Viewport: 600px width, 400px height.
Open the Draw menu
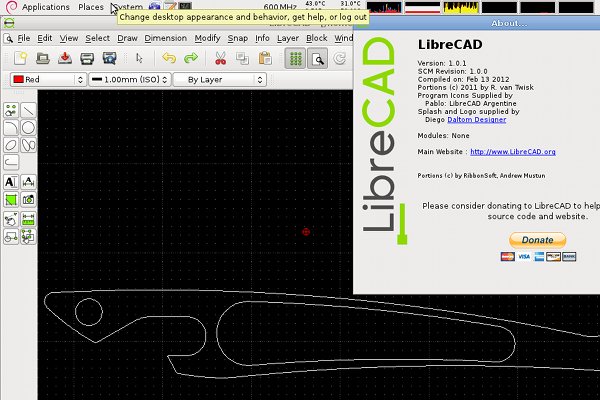pos(127,38)
